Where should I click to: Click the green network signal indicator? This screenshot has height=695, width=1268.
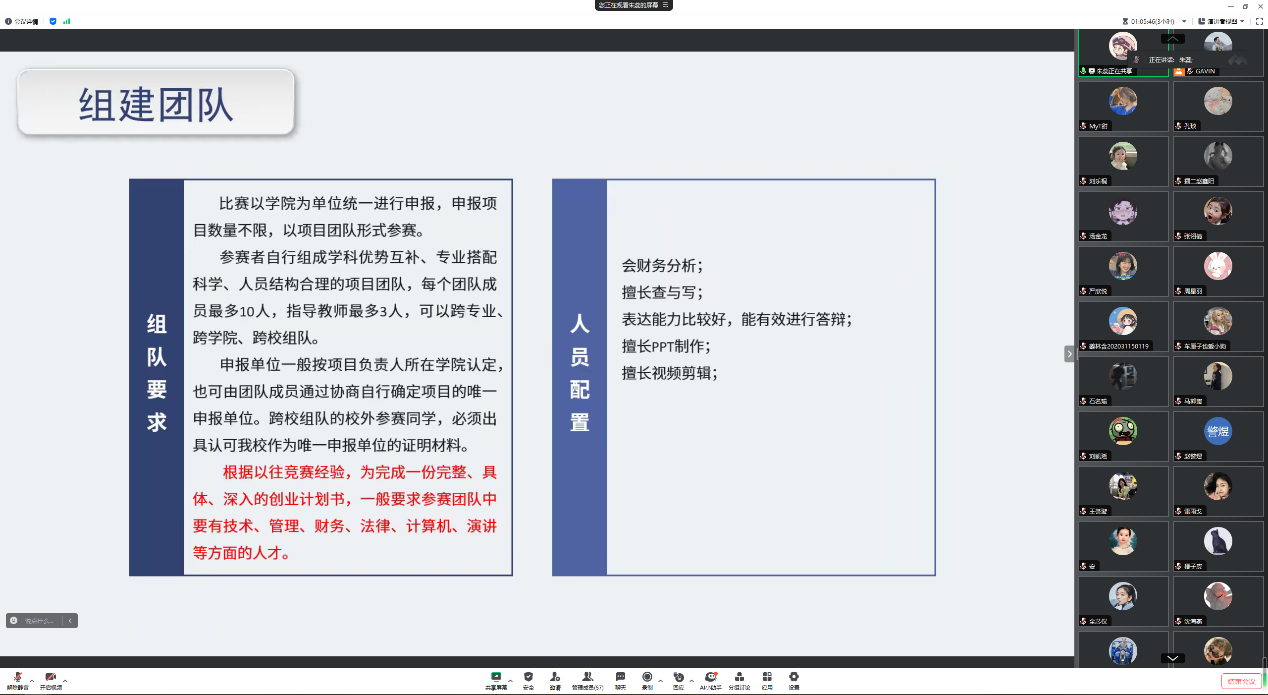pyautogui.click(x=67, y=21)
